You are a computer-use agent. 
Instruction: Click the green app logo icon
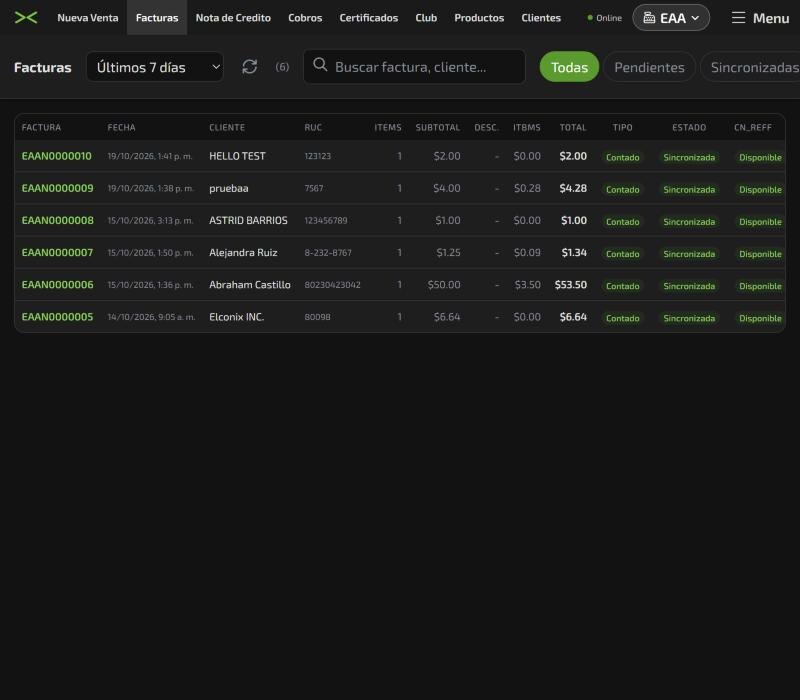tap(26, 18)
